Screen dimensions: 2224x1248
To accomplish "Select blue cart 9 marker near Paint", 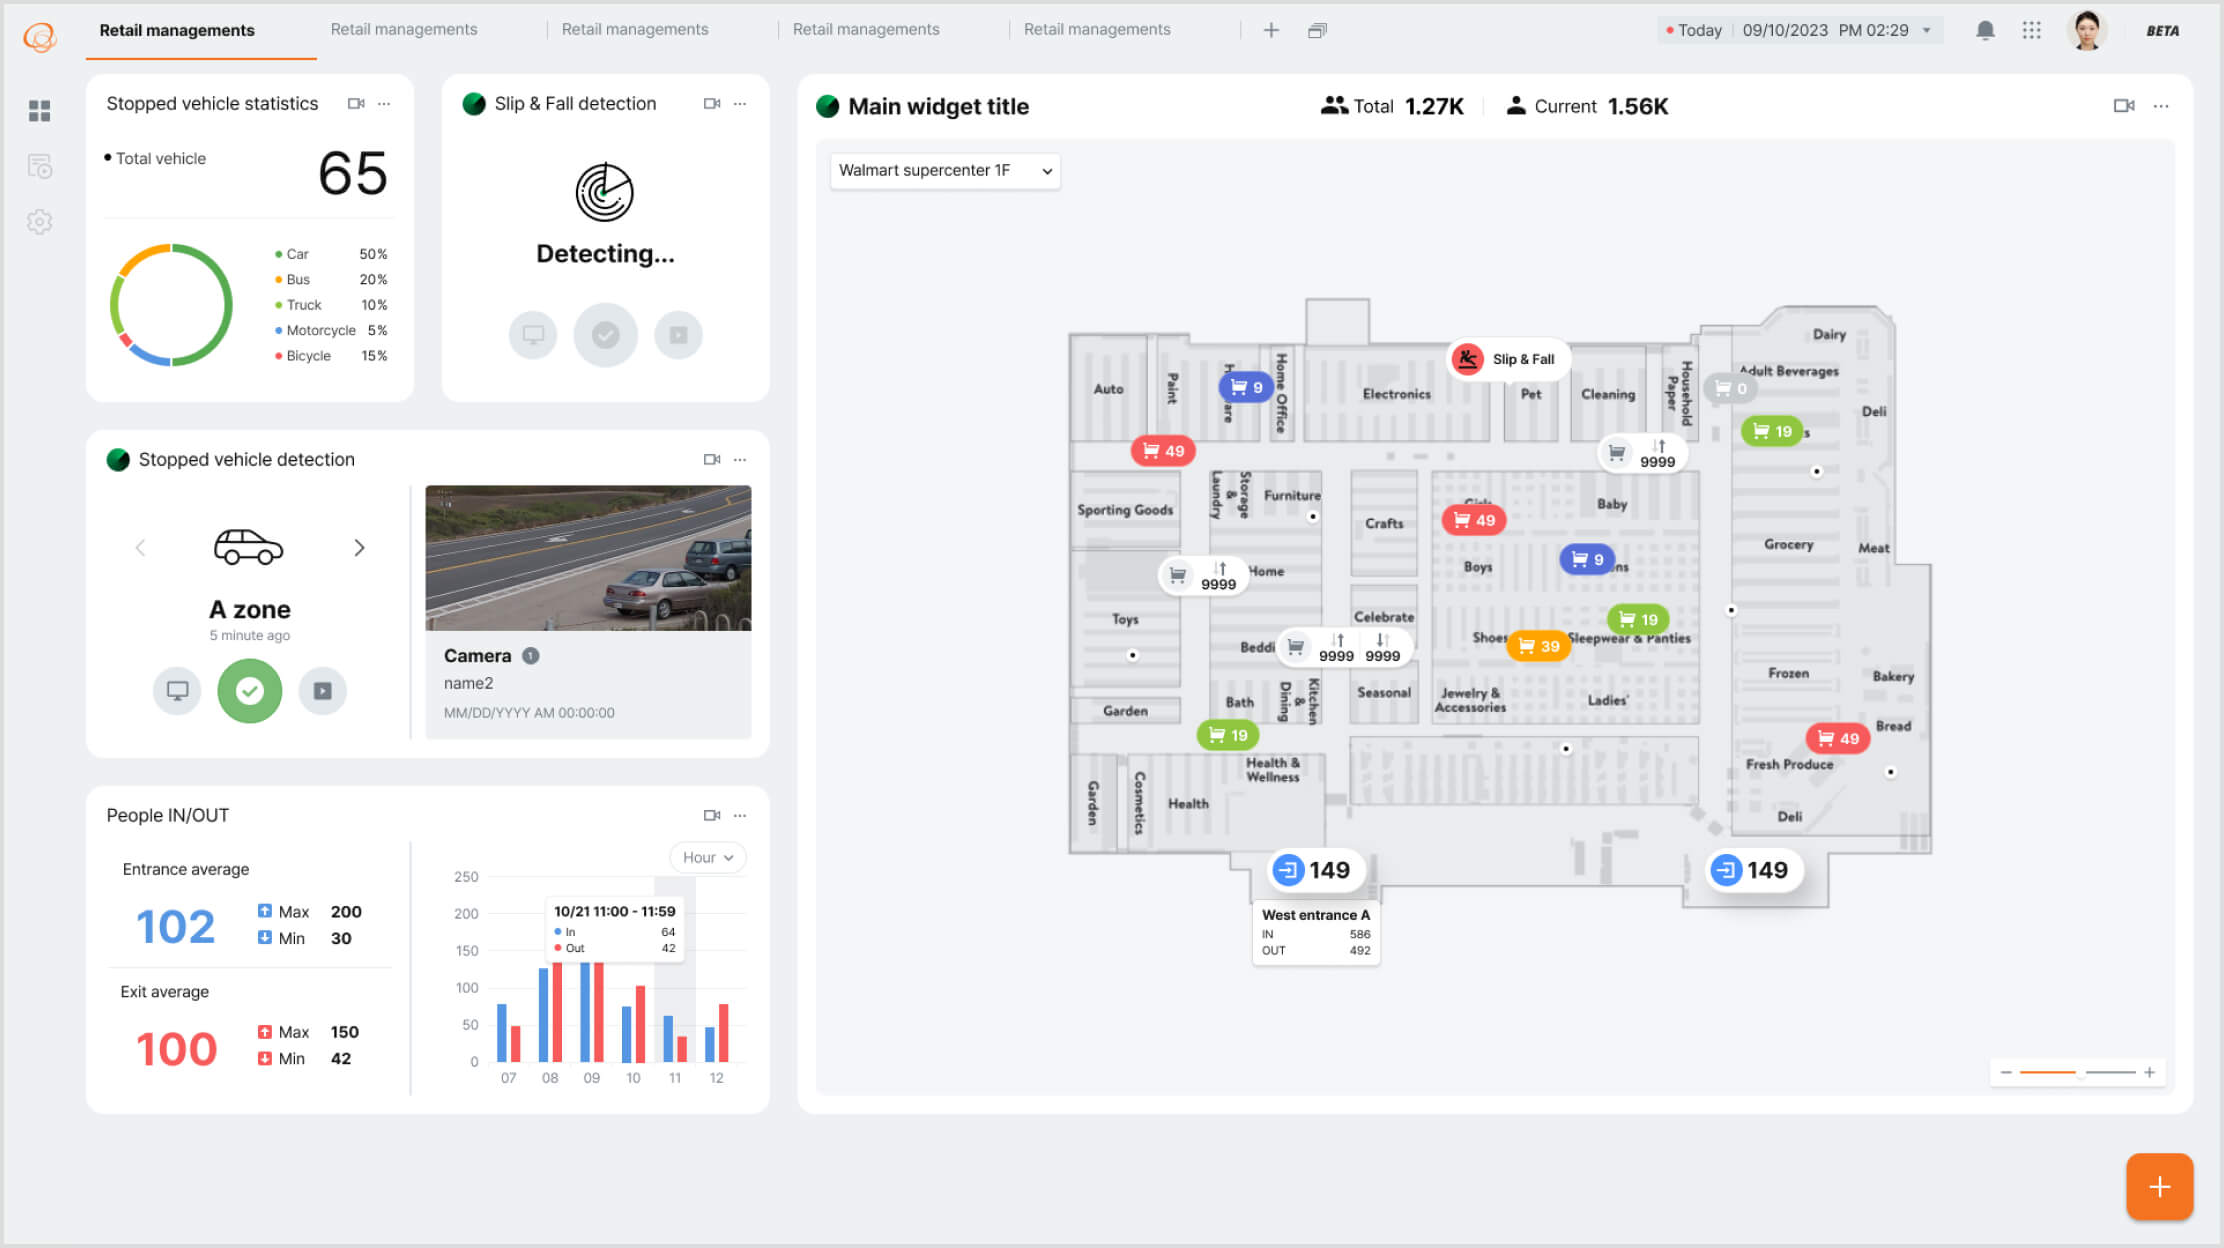I will (1245, 387).
